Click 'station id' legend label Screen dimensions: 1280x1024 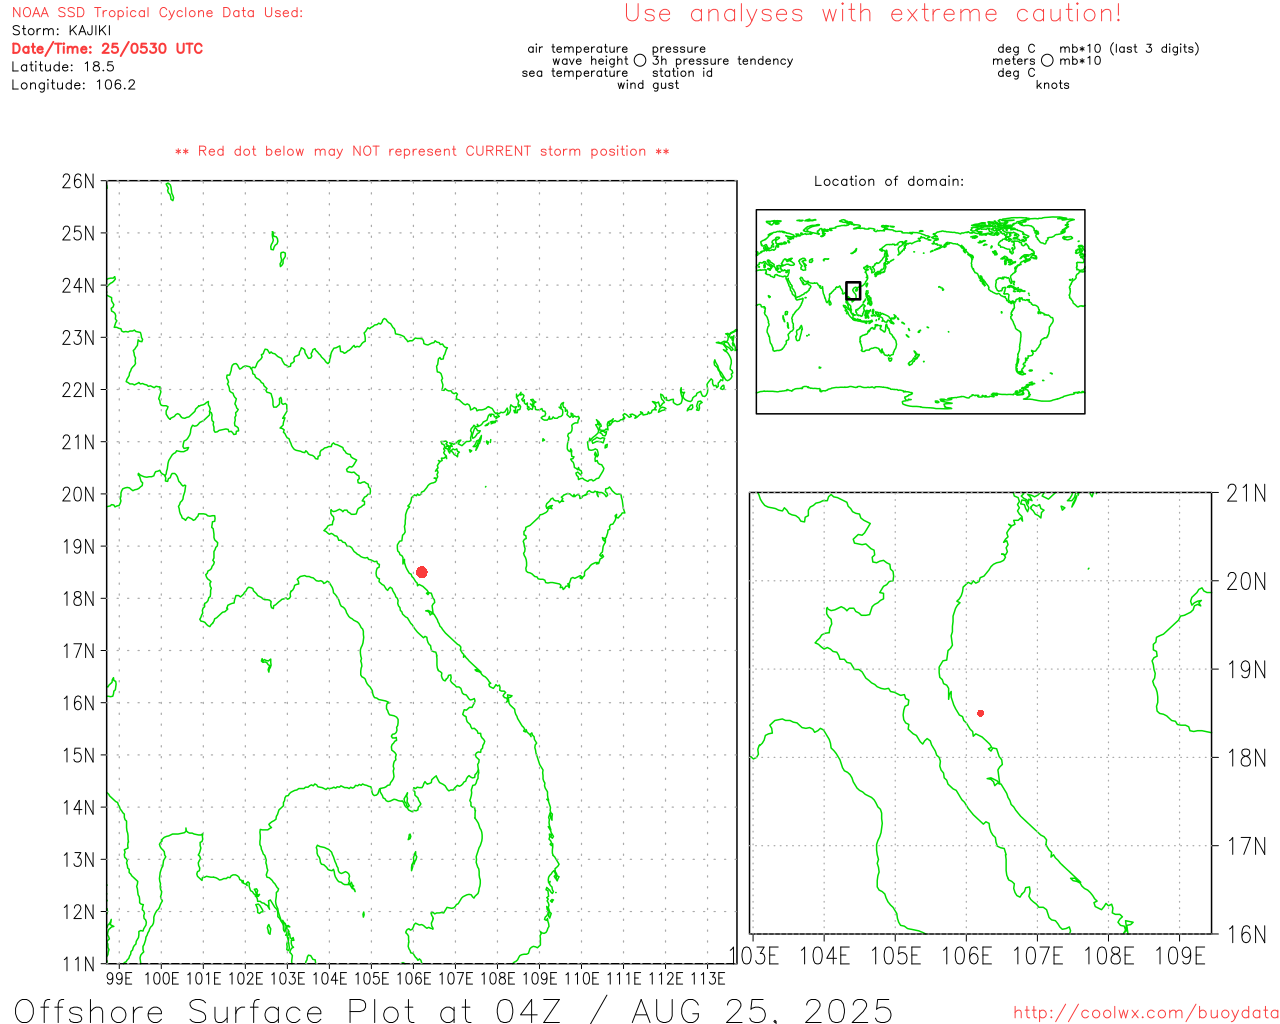682,73
